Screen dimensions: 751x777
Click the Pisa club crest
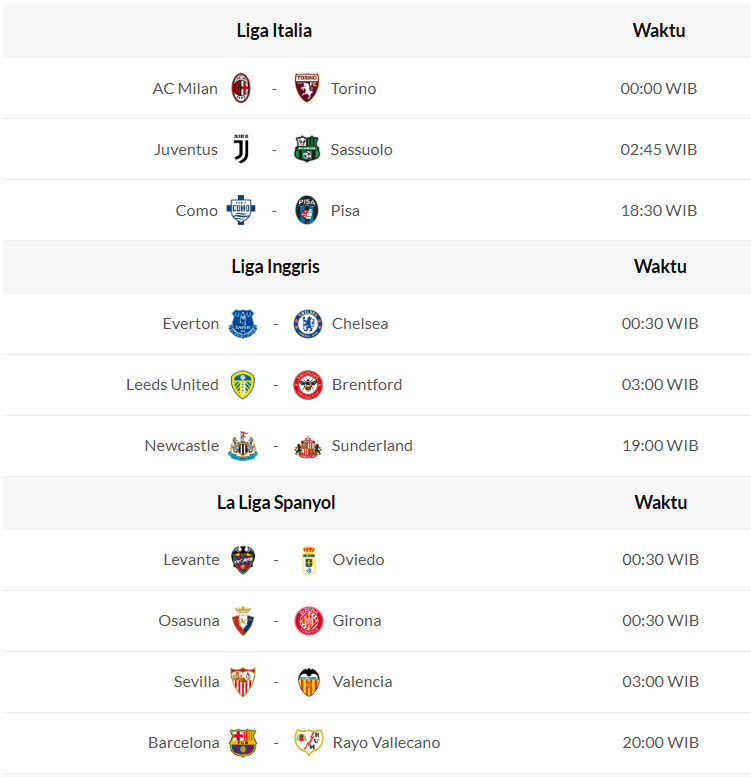coord(307,210)
